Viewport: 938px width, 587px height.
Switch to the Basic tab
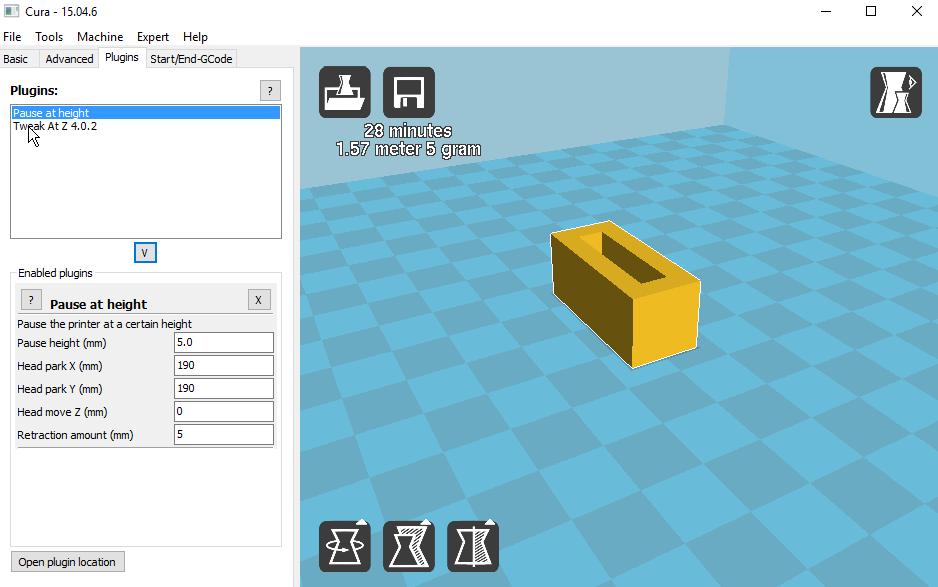click(x=16, y=59)
